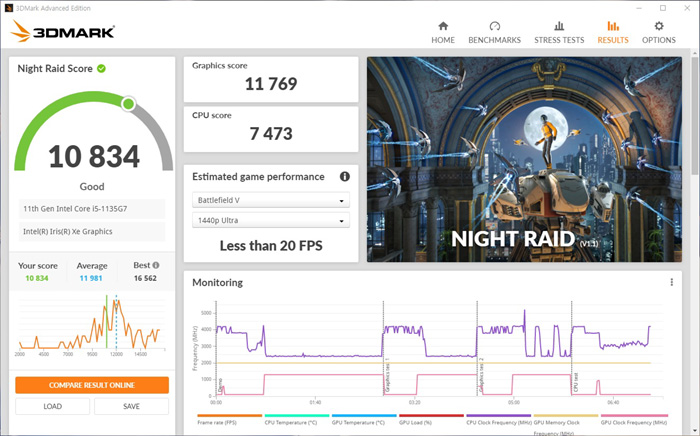Toggle Frame rate (FPS) legend swatch
Viewport: 700px width, 436px height.
click(x=229, y=415)
